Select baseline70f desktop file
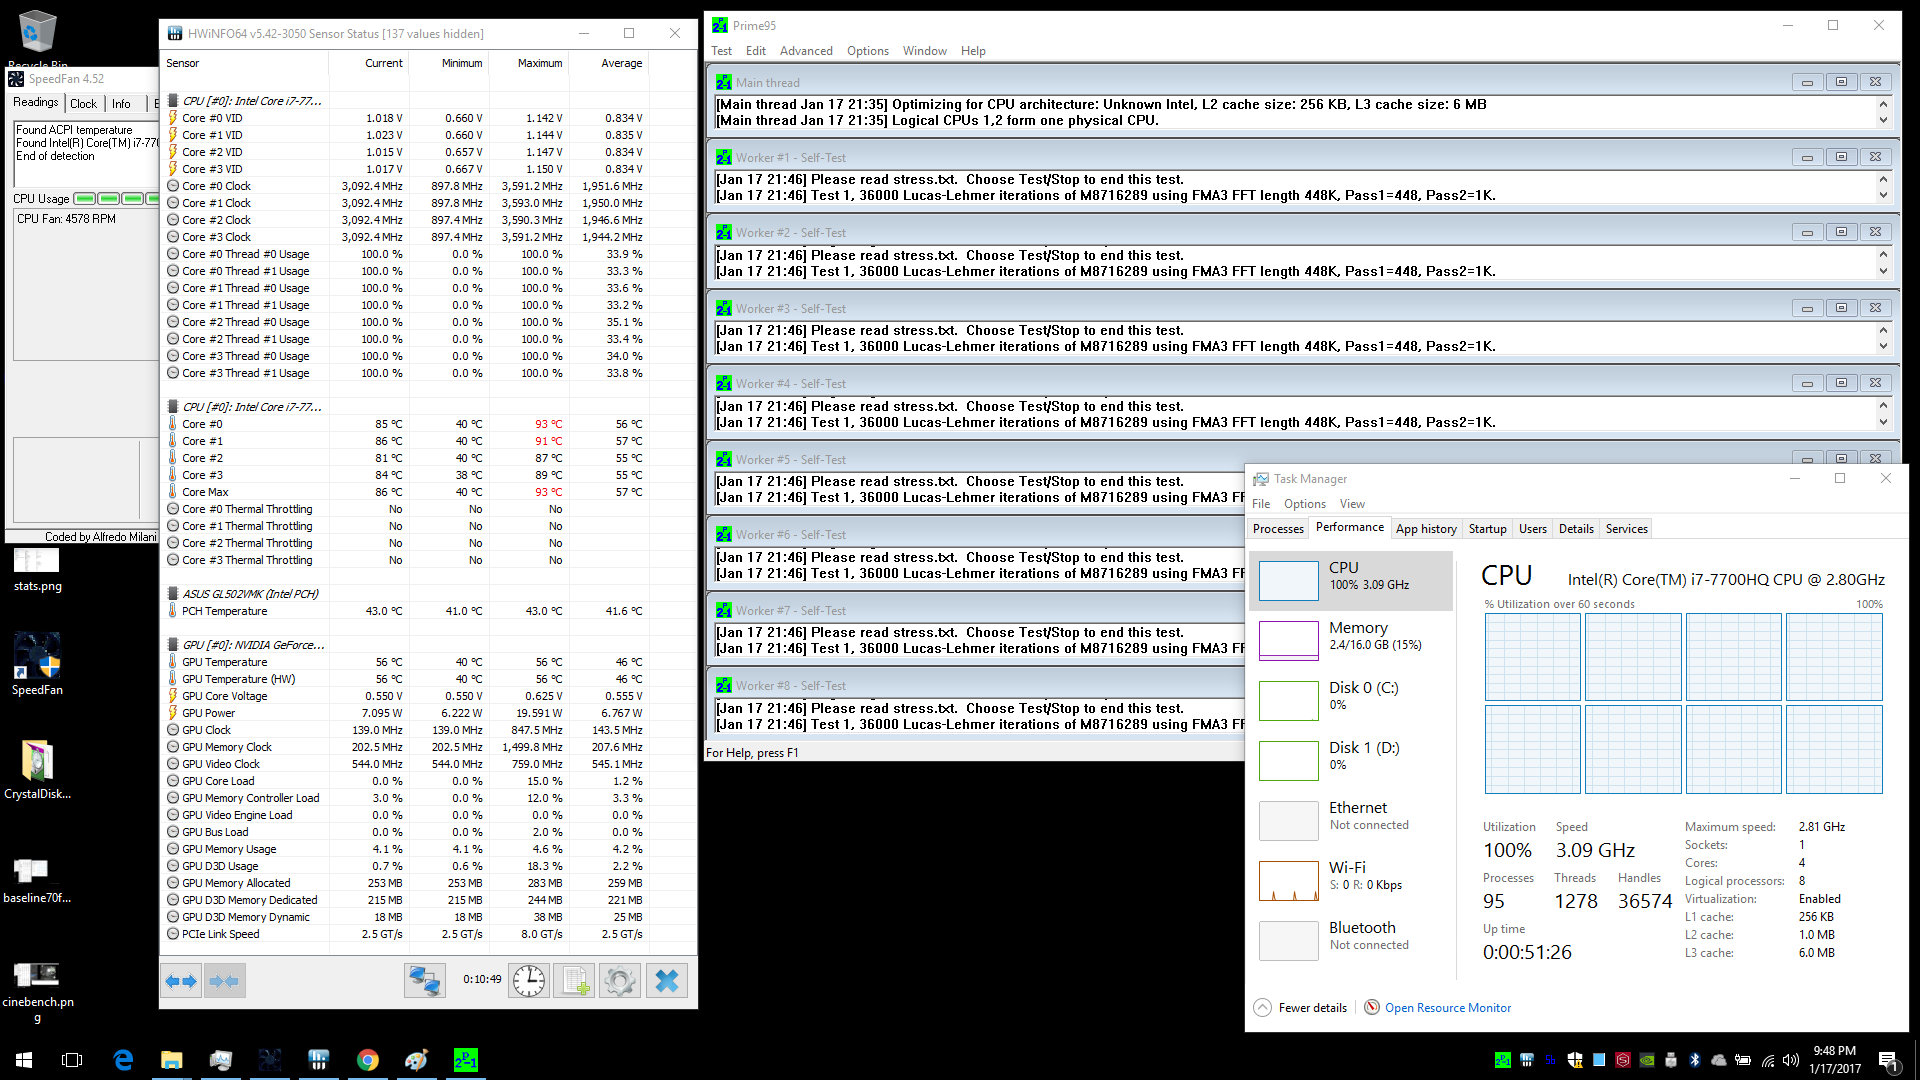The image size is (1920, 1080). tap(37, 880)
